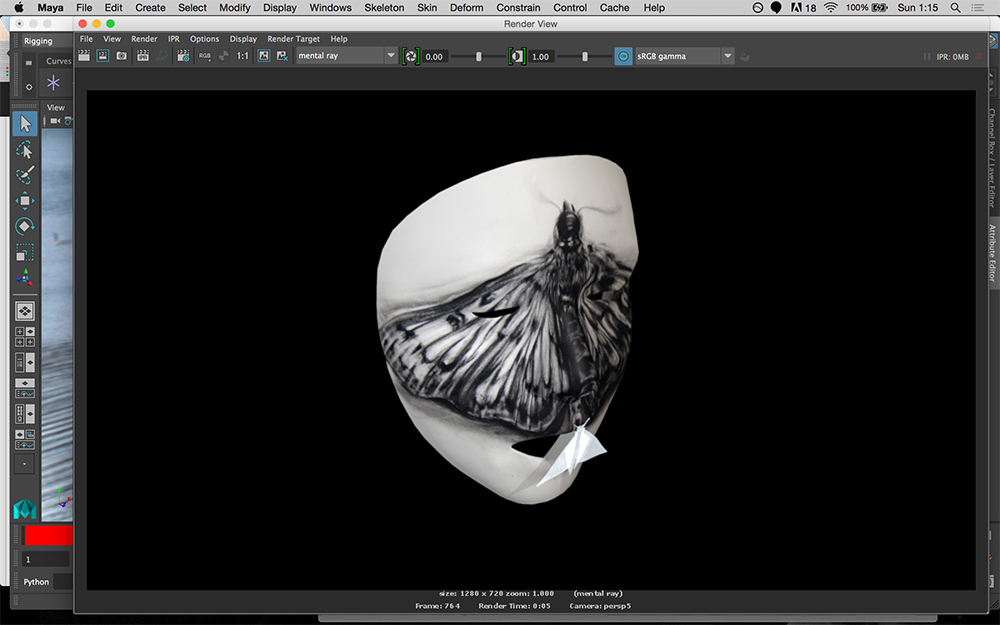Click the gamma value field showing 1.00

tap(541, 57)
